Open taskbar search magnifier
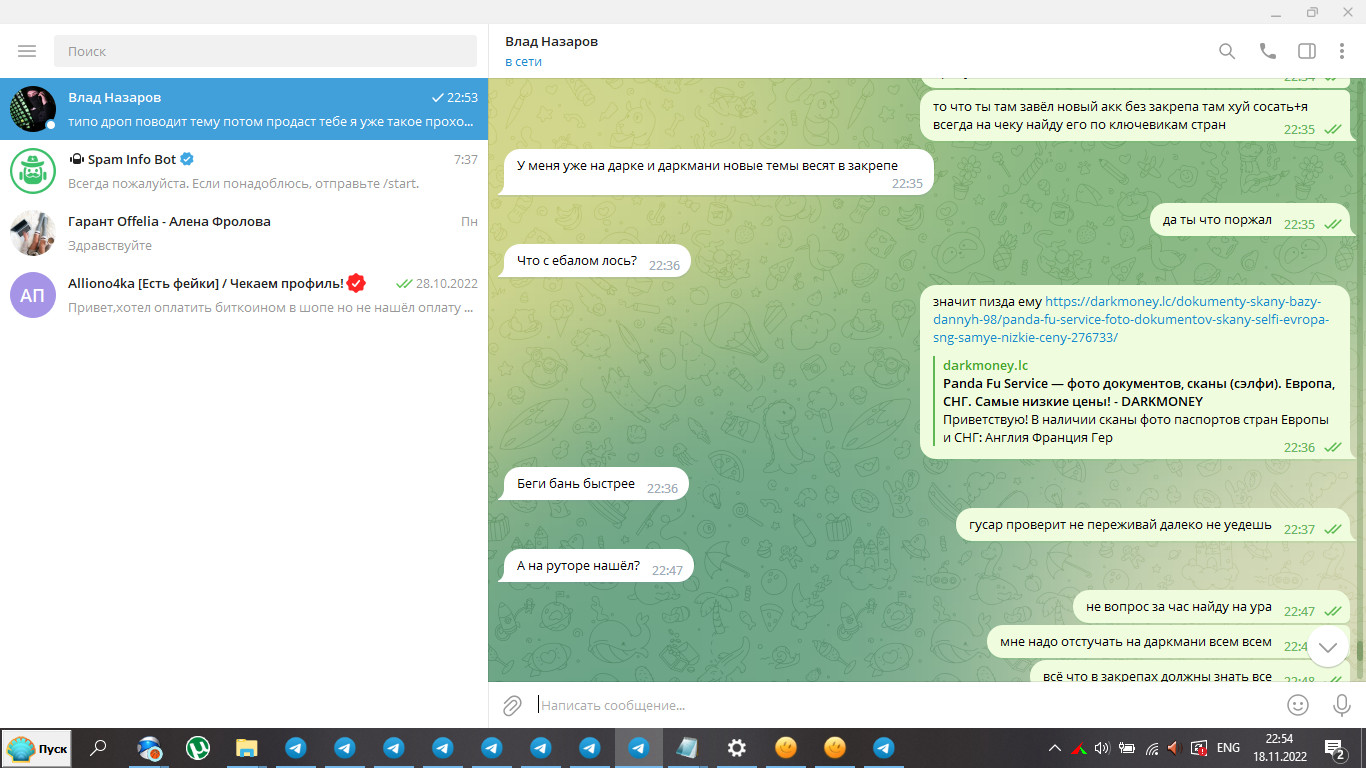 (99, 748)
